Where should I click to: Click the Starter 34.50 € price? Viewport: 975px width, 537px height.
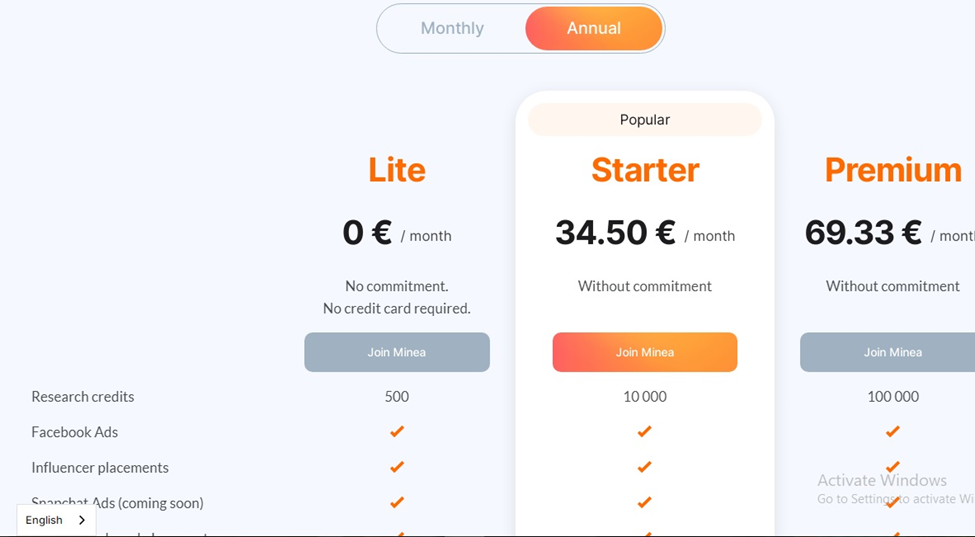pyautogui.click(x=616, y=233)
